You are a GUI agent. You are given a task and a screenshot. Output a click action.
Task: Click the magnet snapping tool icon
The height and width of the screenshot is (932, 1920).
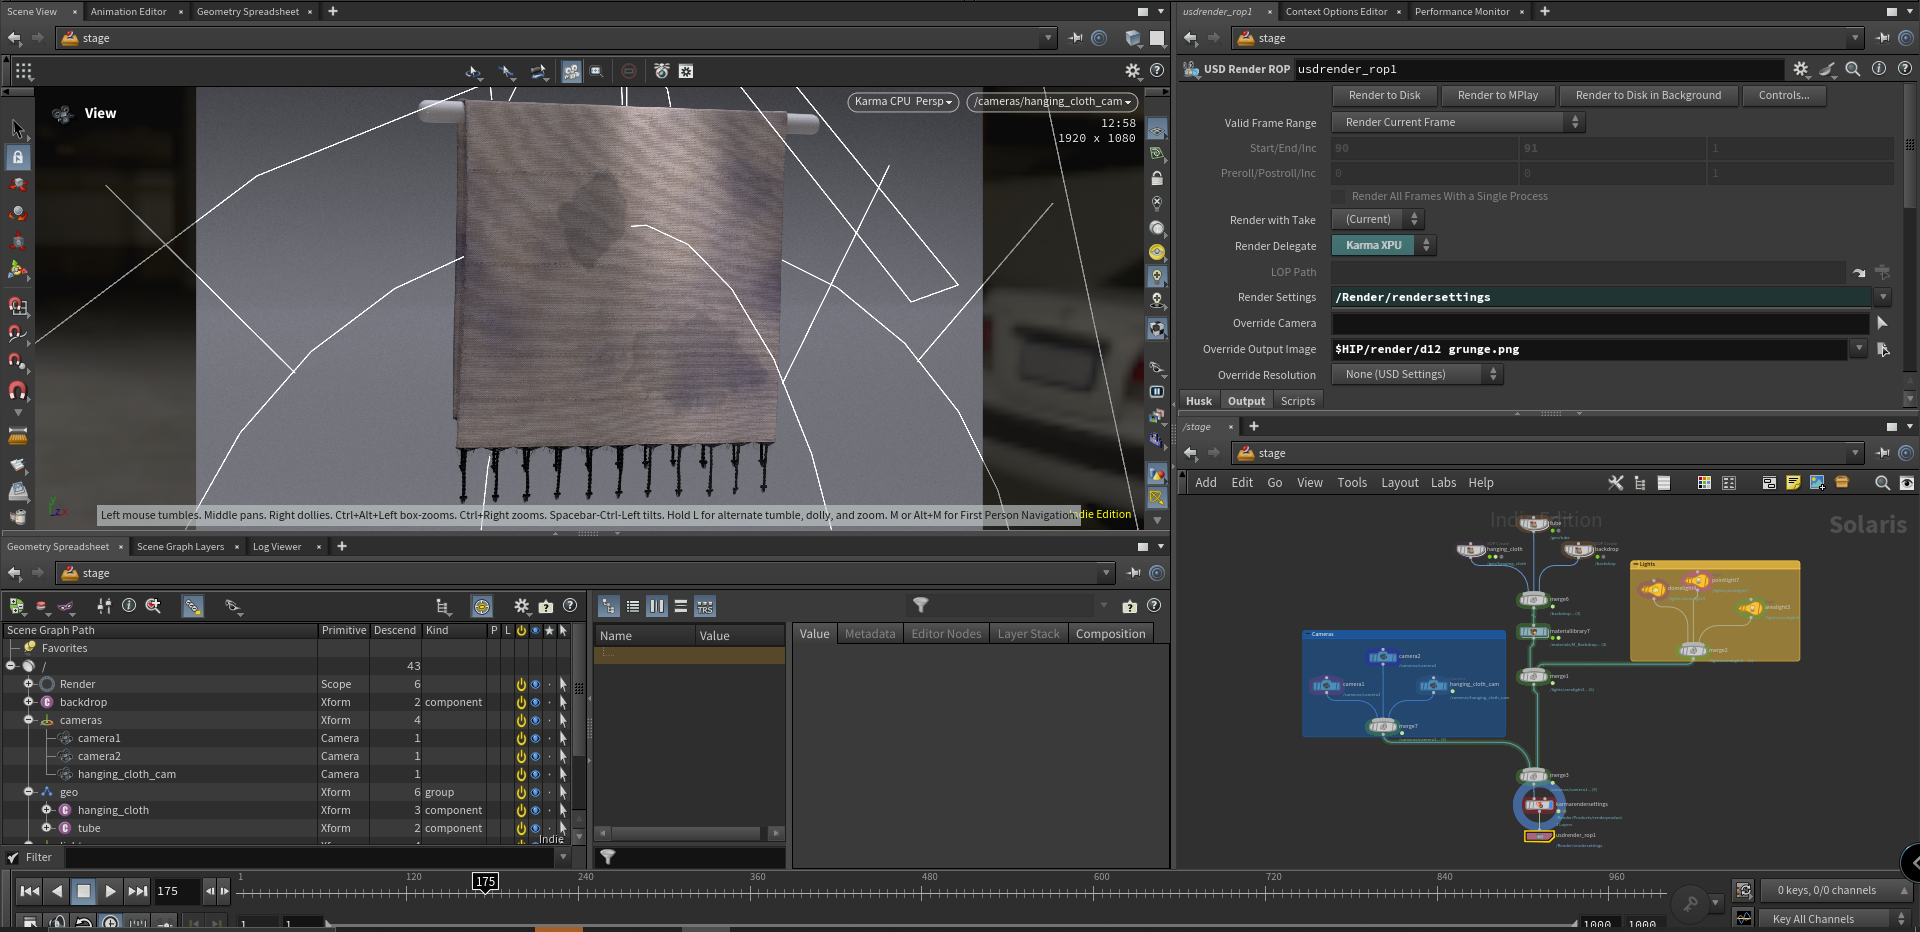click(x=17, y=391)
